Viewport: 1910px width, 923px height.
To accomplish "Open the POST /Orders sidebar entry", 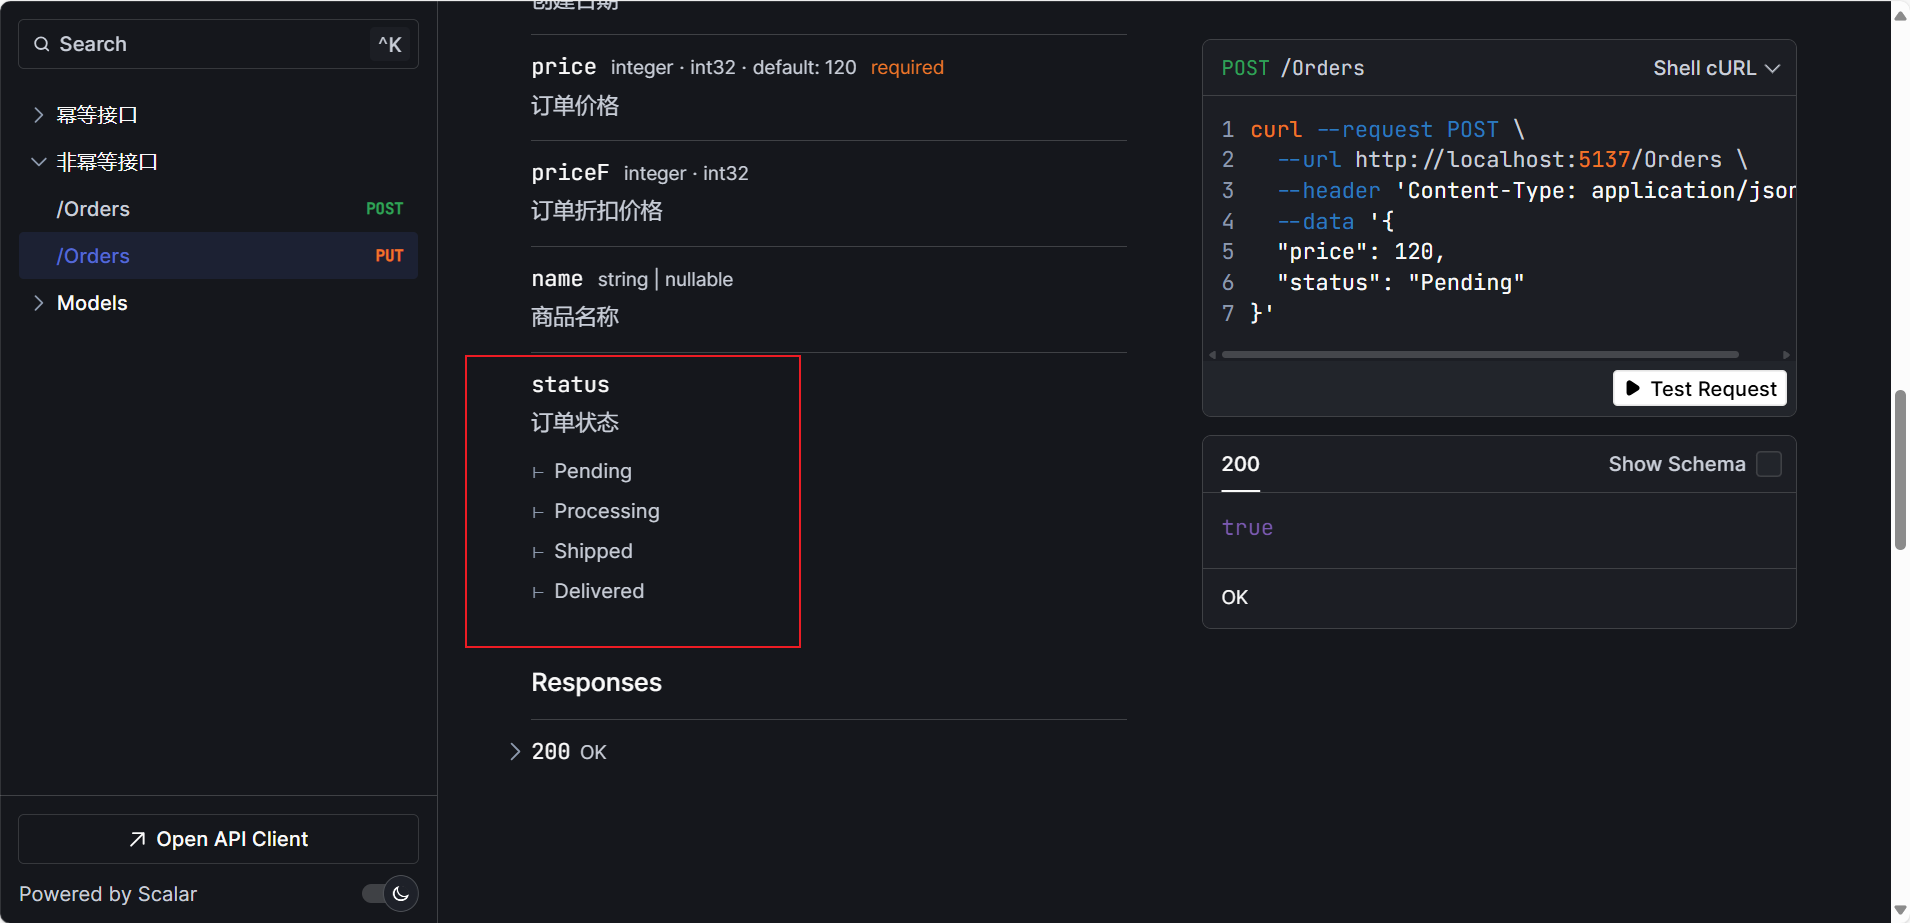I will (x=94, y=209).
